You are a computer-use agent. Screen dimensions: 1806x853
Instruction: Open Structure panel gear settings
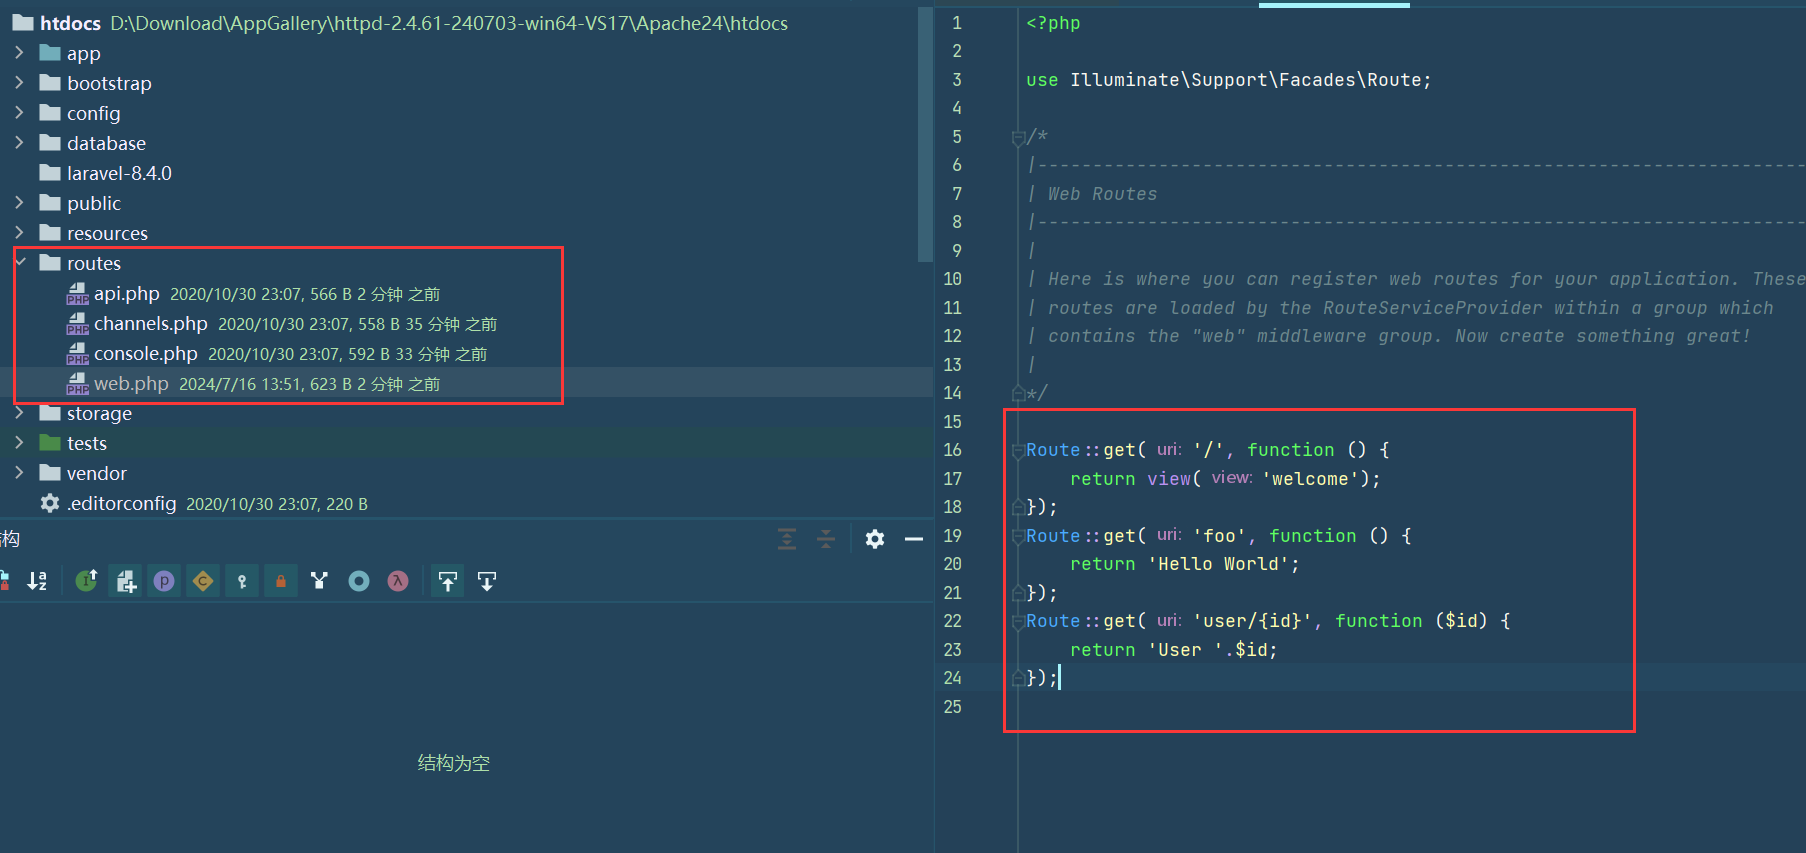875,539
